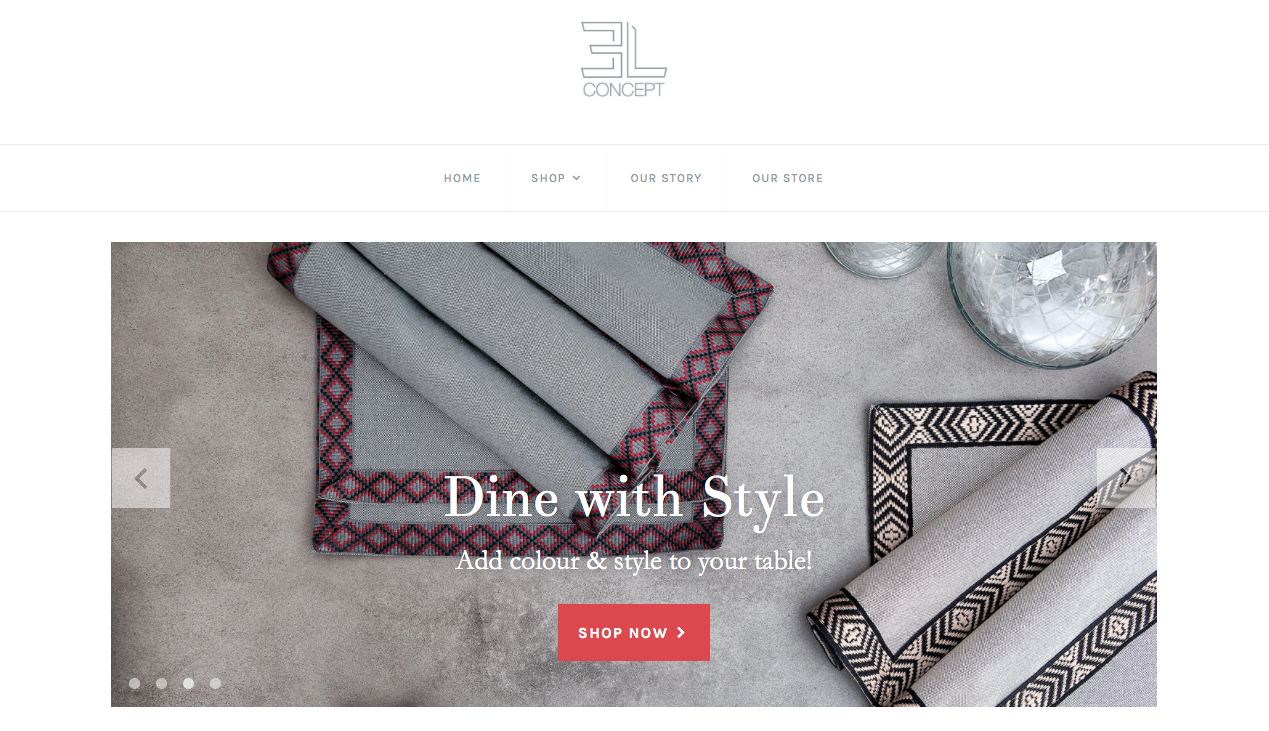Open the Our Store page
The height and width of the screenshot is (731, 1269).
pyautogui.click(x=788, y=178)
